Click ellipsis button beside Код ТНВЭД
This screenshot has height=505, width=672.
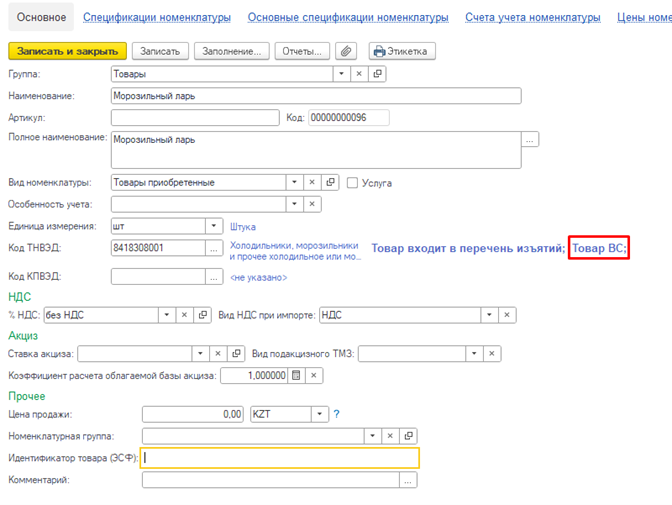click(214, 248)
